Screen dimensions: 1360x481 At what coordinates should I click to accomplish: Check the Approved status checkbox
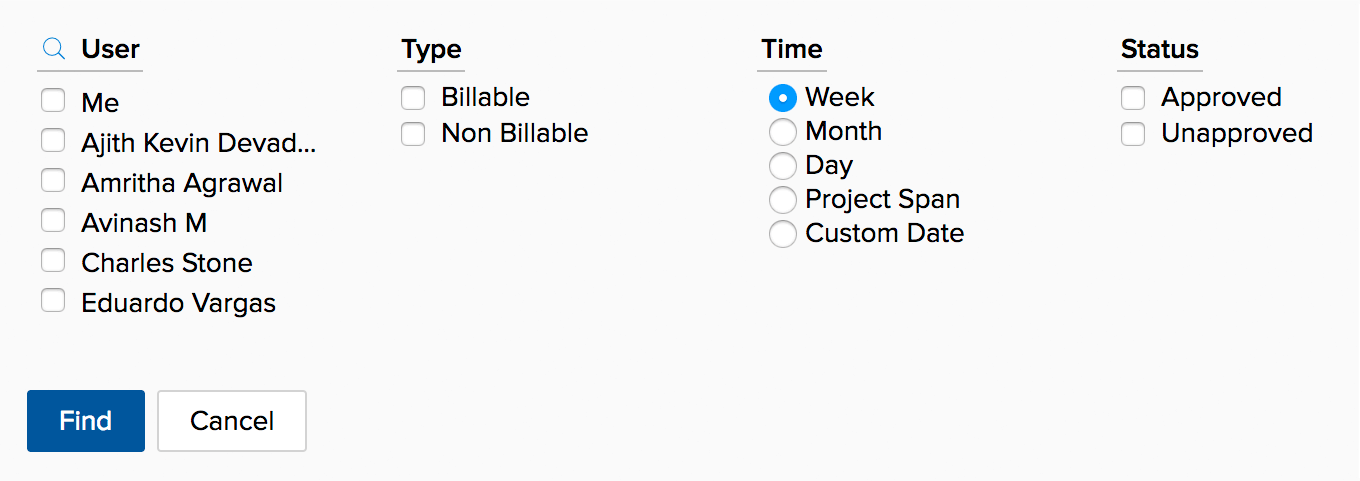click(1133, 98)
